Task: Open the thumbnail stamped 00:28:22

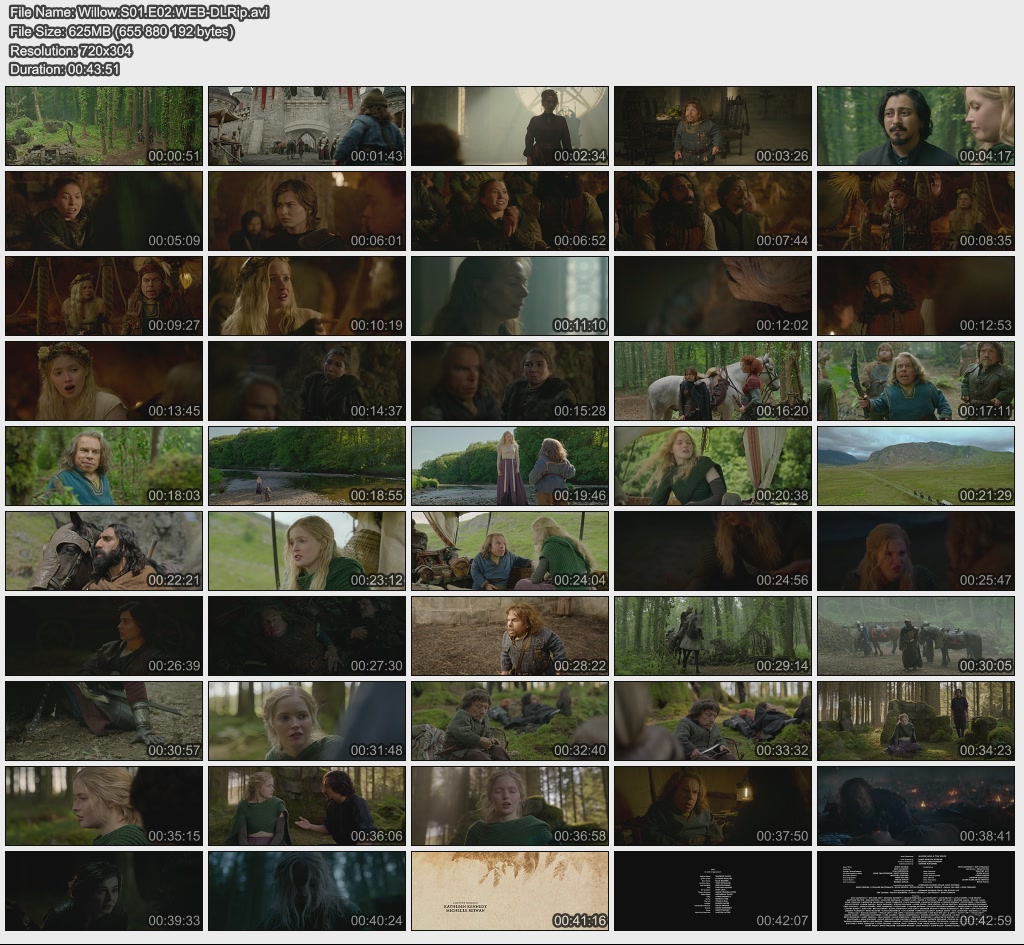Action: point(510,636)
